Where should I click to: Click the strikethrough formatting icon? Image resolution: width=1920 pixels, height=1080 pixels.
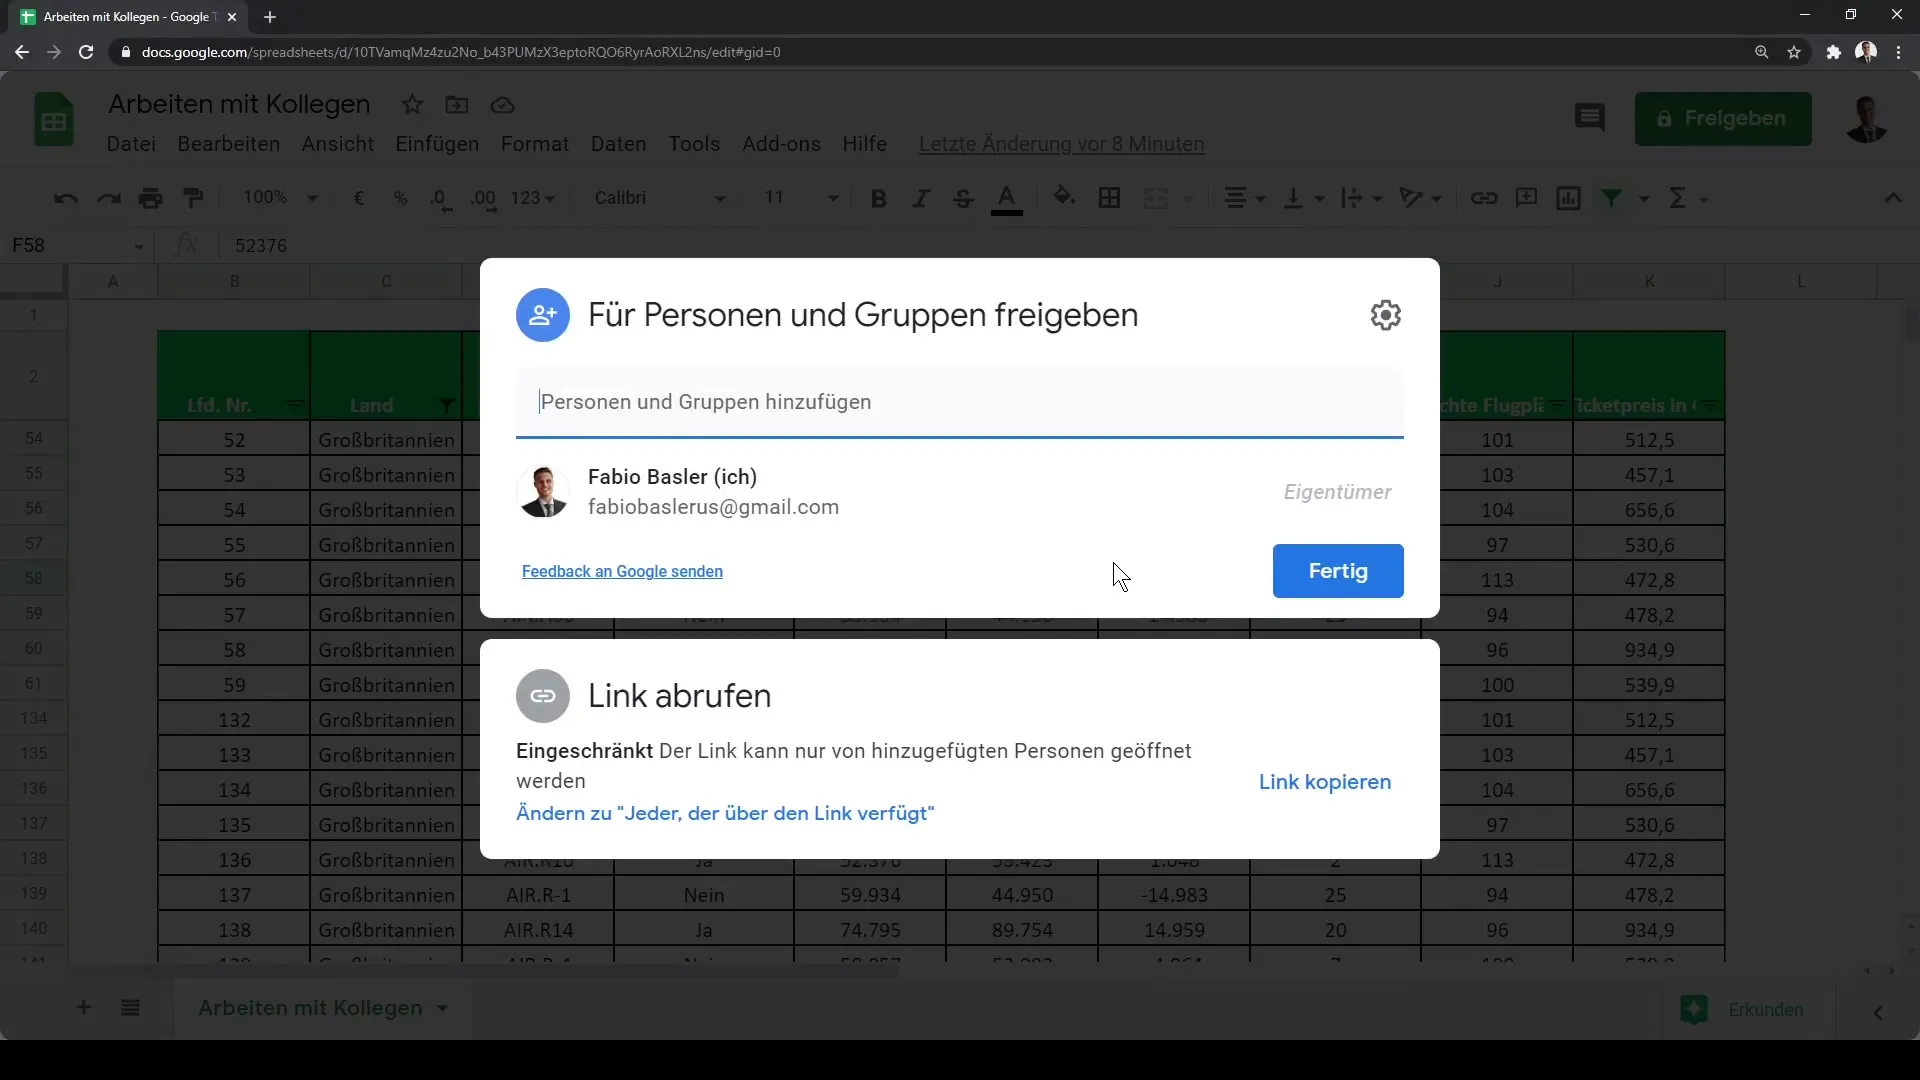point(964,198)
